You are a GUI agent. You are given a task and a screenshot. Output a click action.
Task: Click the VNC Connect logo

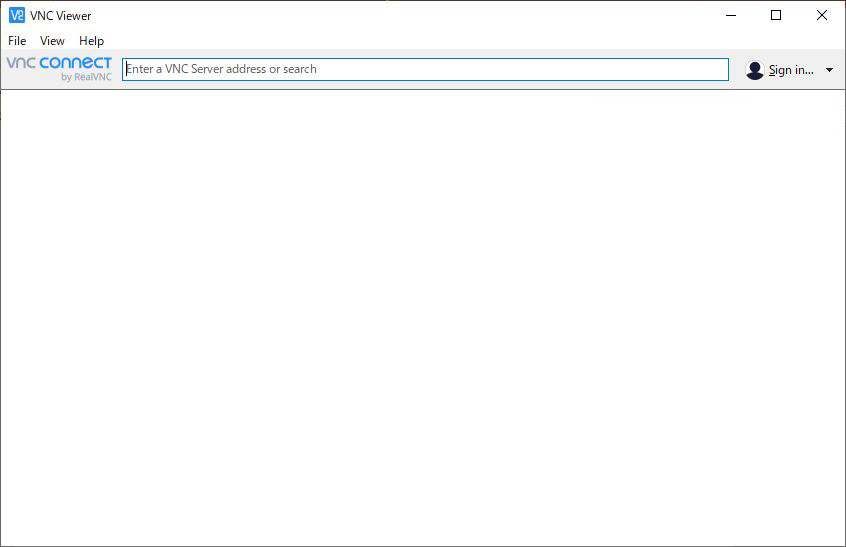coord(59,69)
